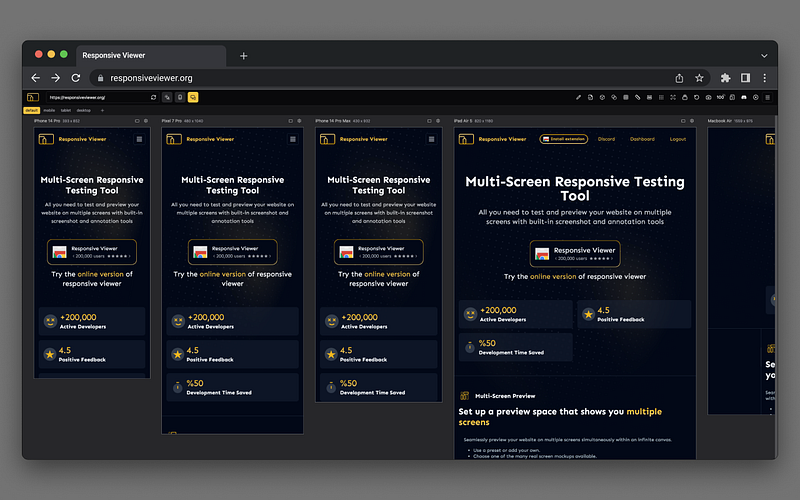Click Chrome's extensions puzzle icon
The width and height of the screenshot is (800, 500).
coord(725,78)
